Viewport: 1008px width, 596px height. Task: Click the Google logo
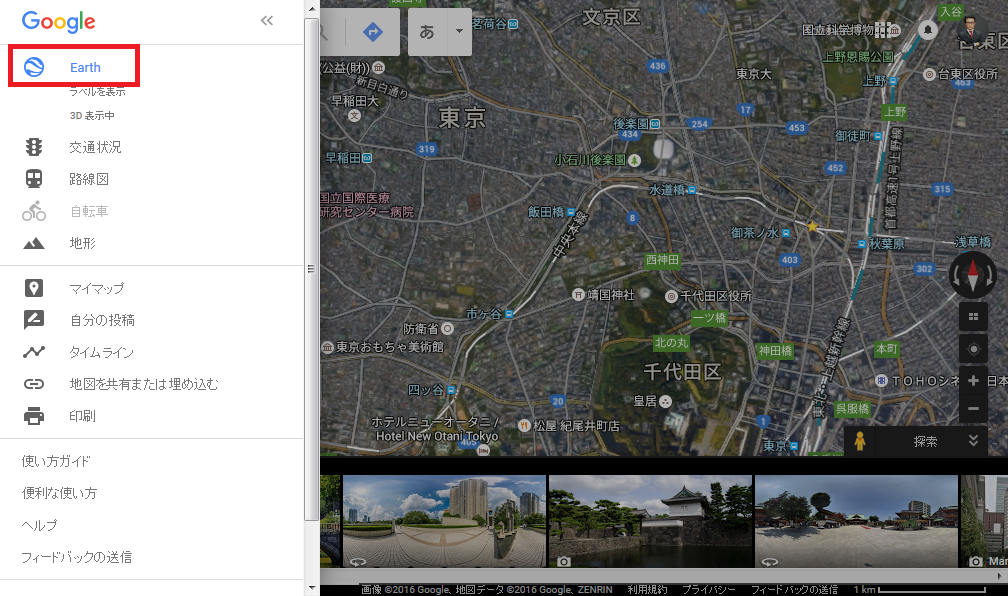point(58,22)
